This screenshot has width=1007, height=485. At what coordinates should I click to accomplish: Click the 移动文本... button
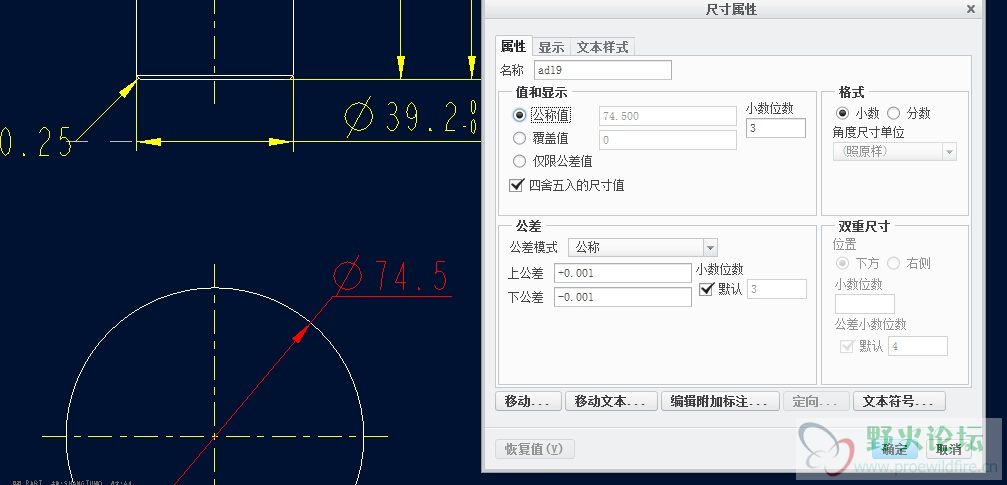tap(611, 401)
